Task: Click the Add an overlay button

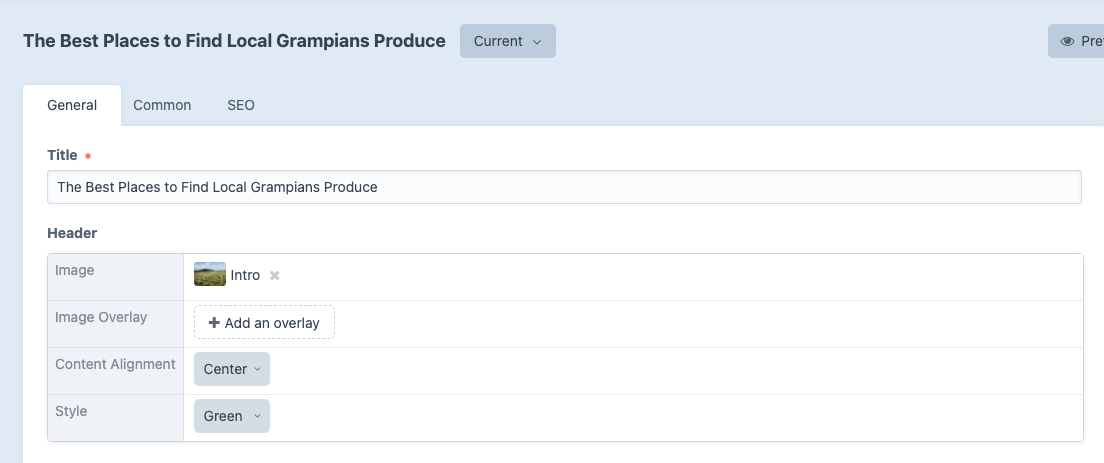Action: tap(264, 322)
